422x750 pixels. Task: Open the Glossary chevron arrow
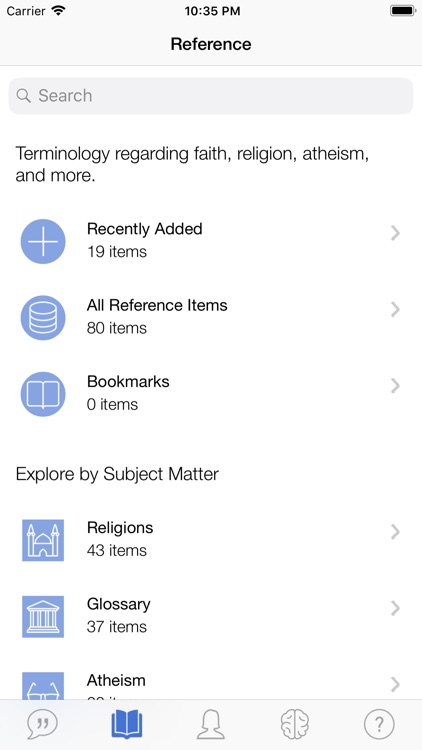395,608
